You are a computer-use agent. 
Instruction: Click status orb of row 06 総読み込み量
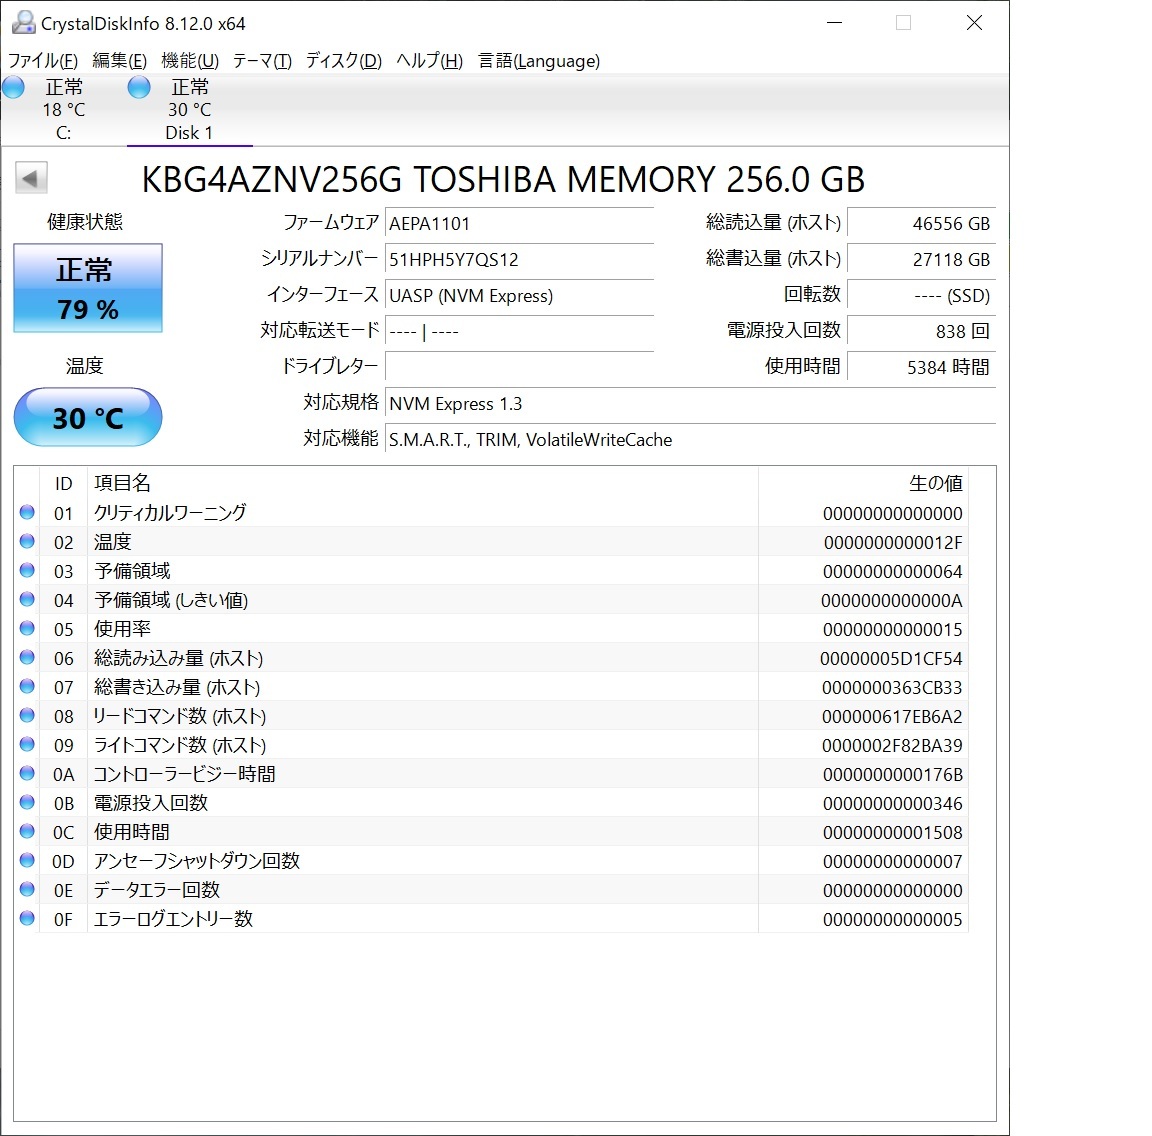coord(27,657)
